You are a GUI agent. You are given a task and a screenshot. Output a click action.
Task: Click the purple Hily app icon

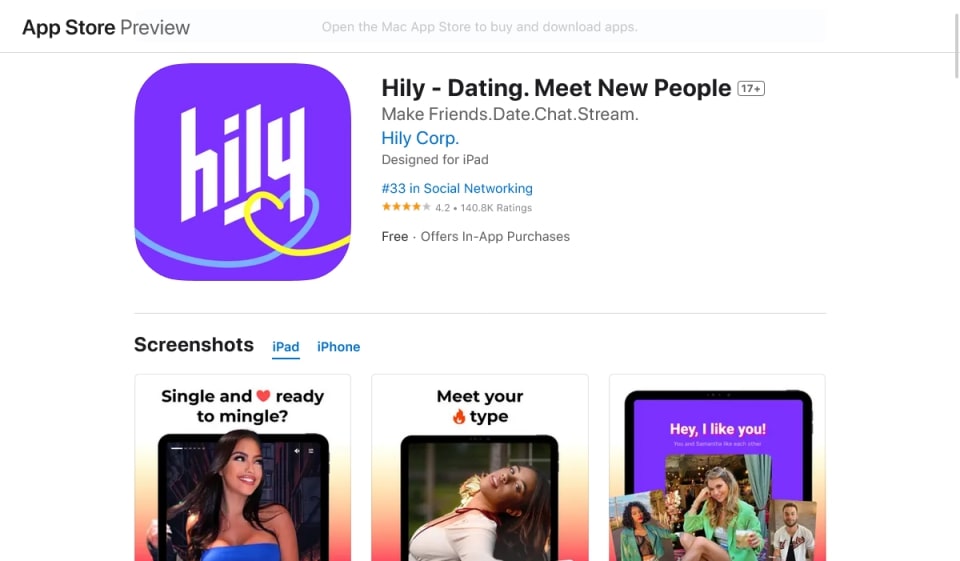[x=242, y=172]
